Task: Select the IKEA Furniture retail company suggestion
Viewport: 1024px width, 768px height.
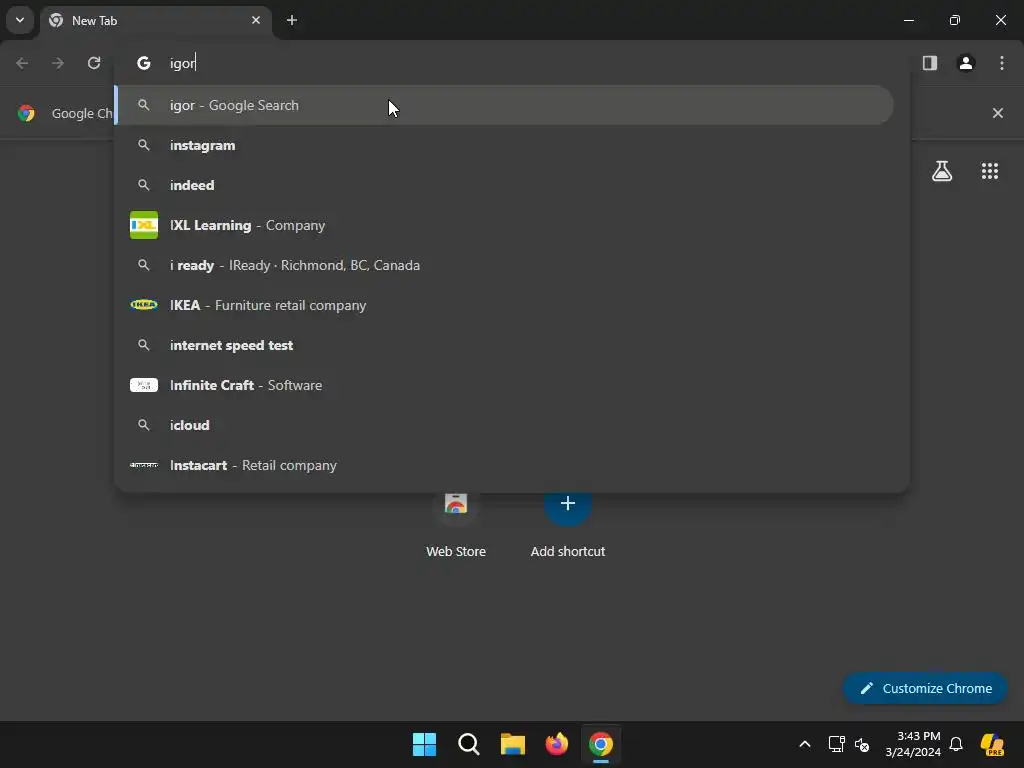Action: click(504, 305)
